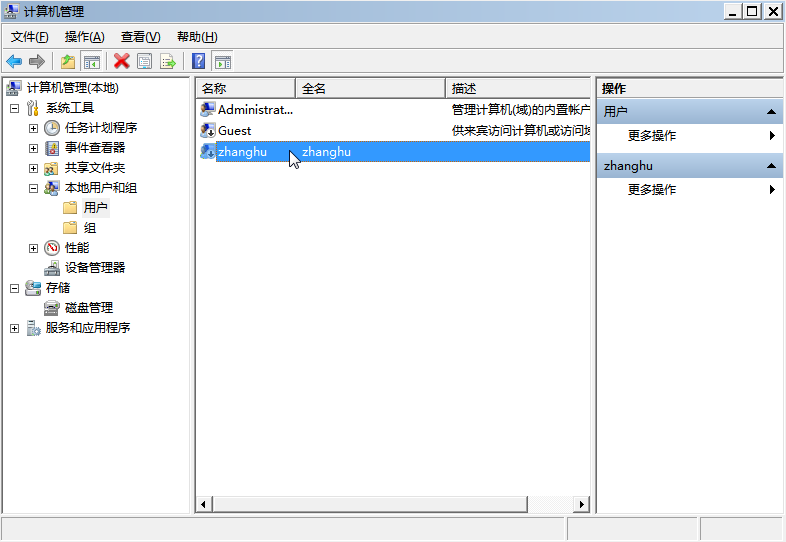Select the Guest user account row
Image resolution: width=786 pixels, height=542 pixels.
tap(235, 131)
